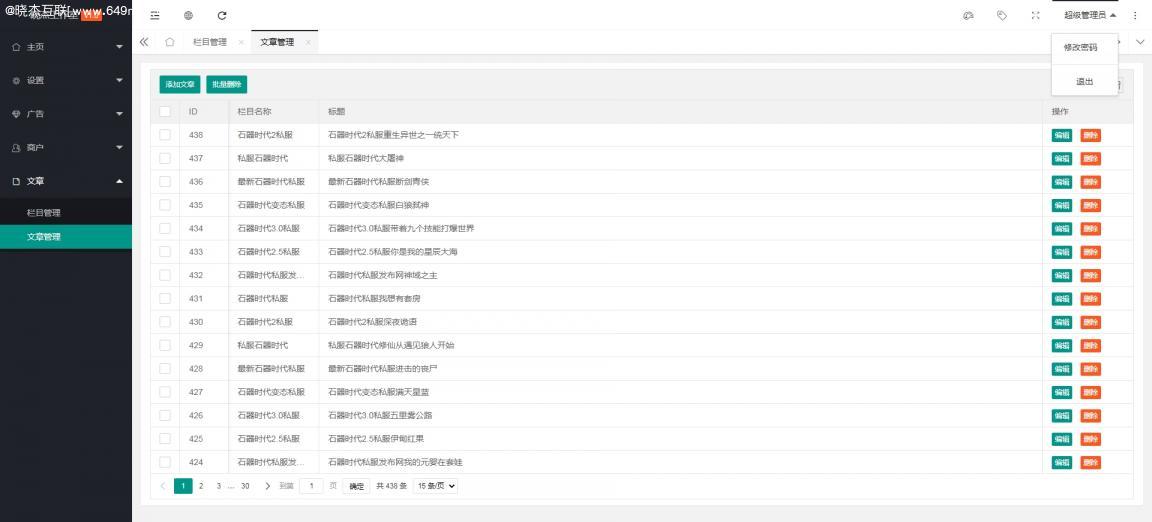The height and width of the screenshot is (522, 1152).
Task: Click title 石器时代2私服重生异世之一统天下
Action: point(393,135)
